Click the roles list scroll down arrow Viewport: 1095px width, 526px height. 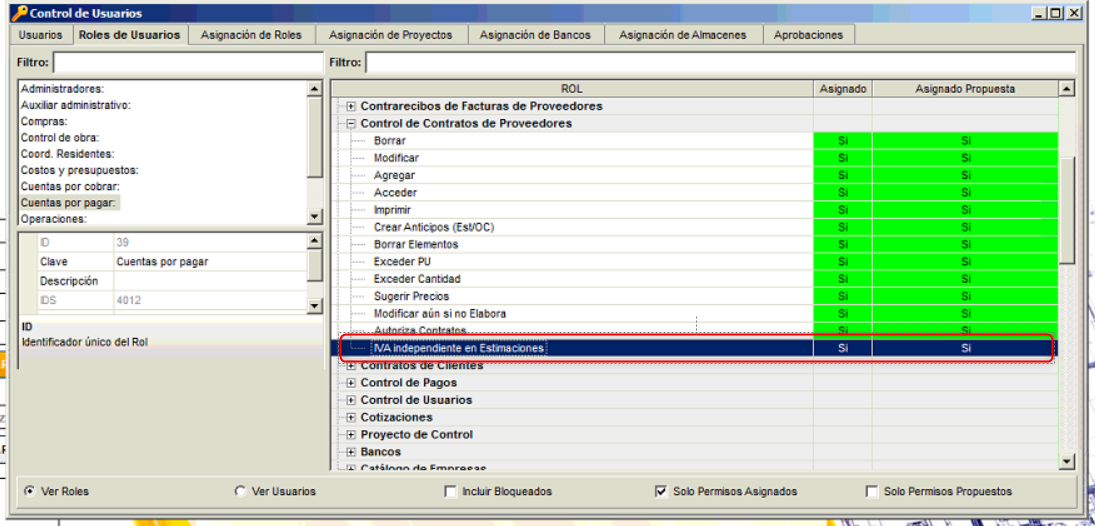314,217
